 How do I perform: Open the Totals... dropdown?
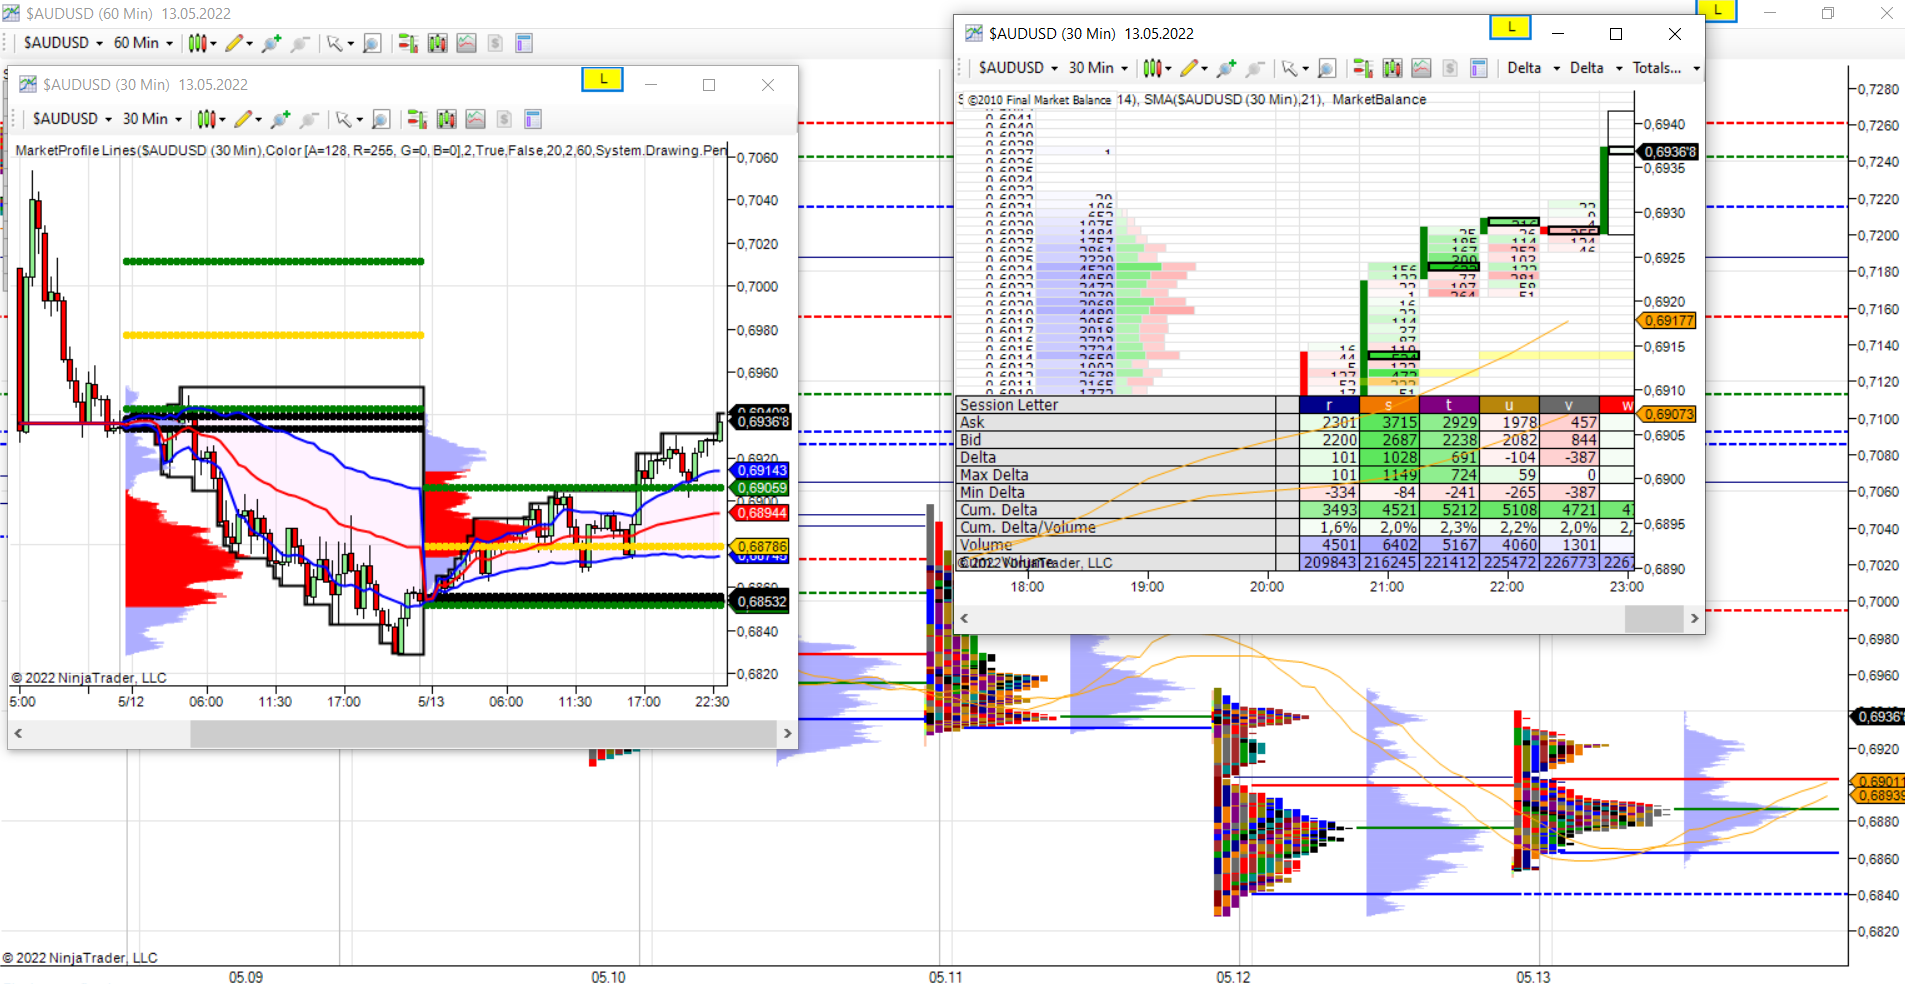pos(1666,68)
